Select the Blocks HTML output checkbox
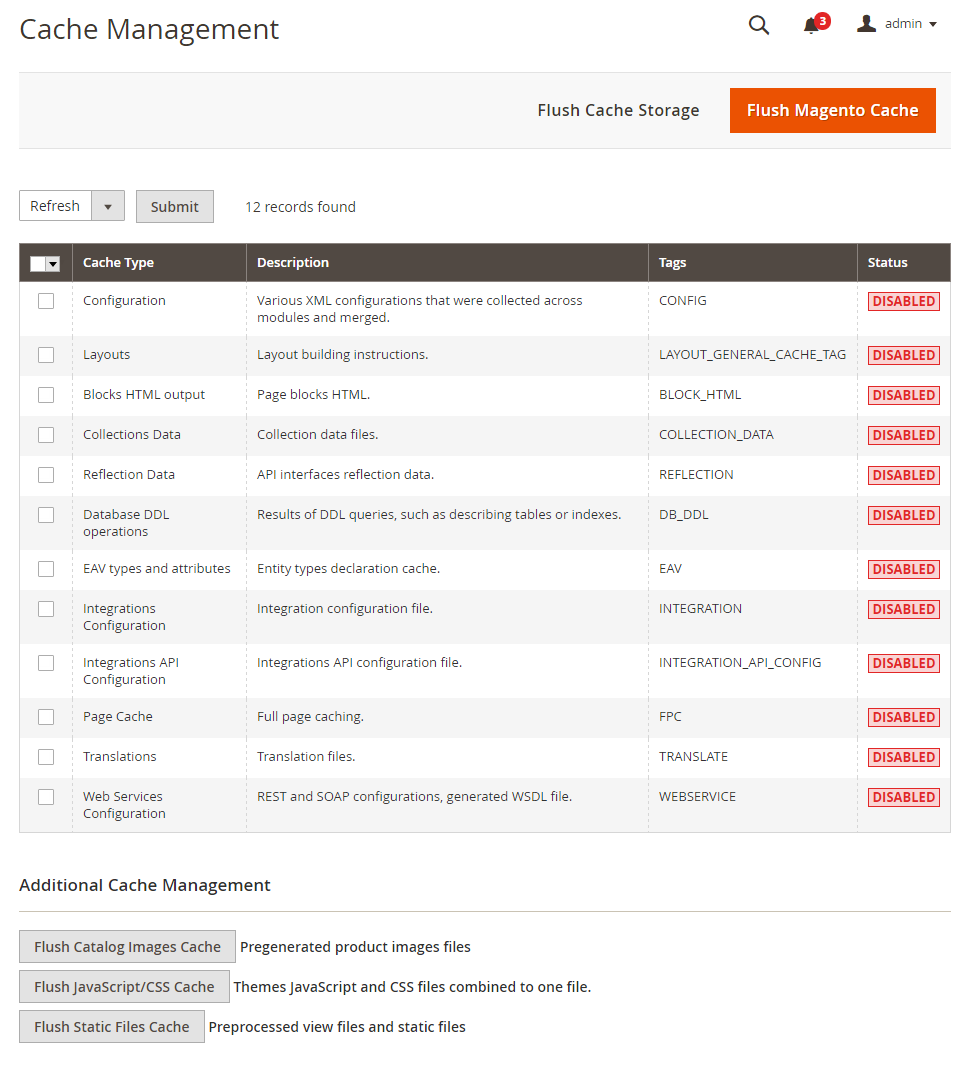 pyautogui.click(x=46, y=395)
